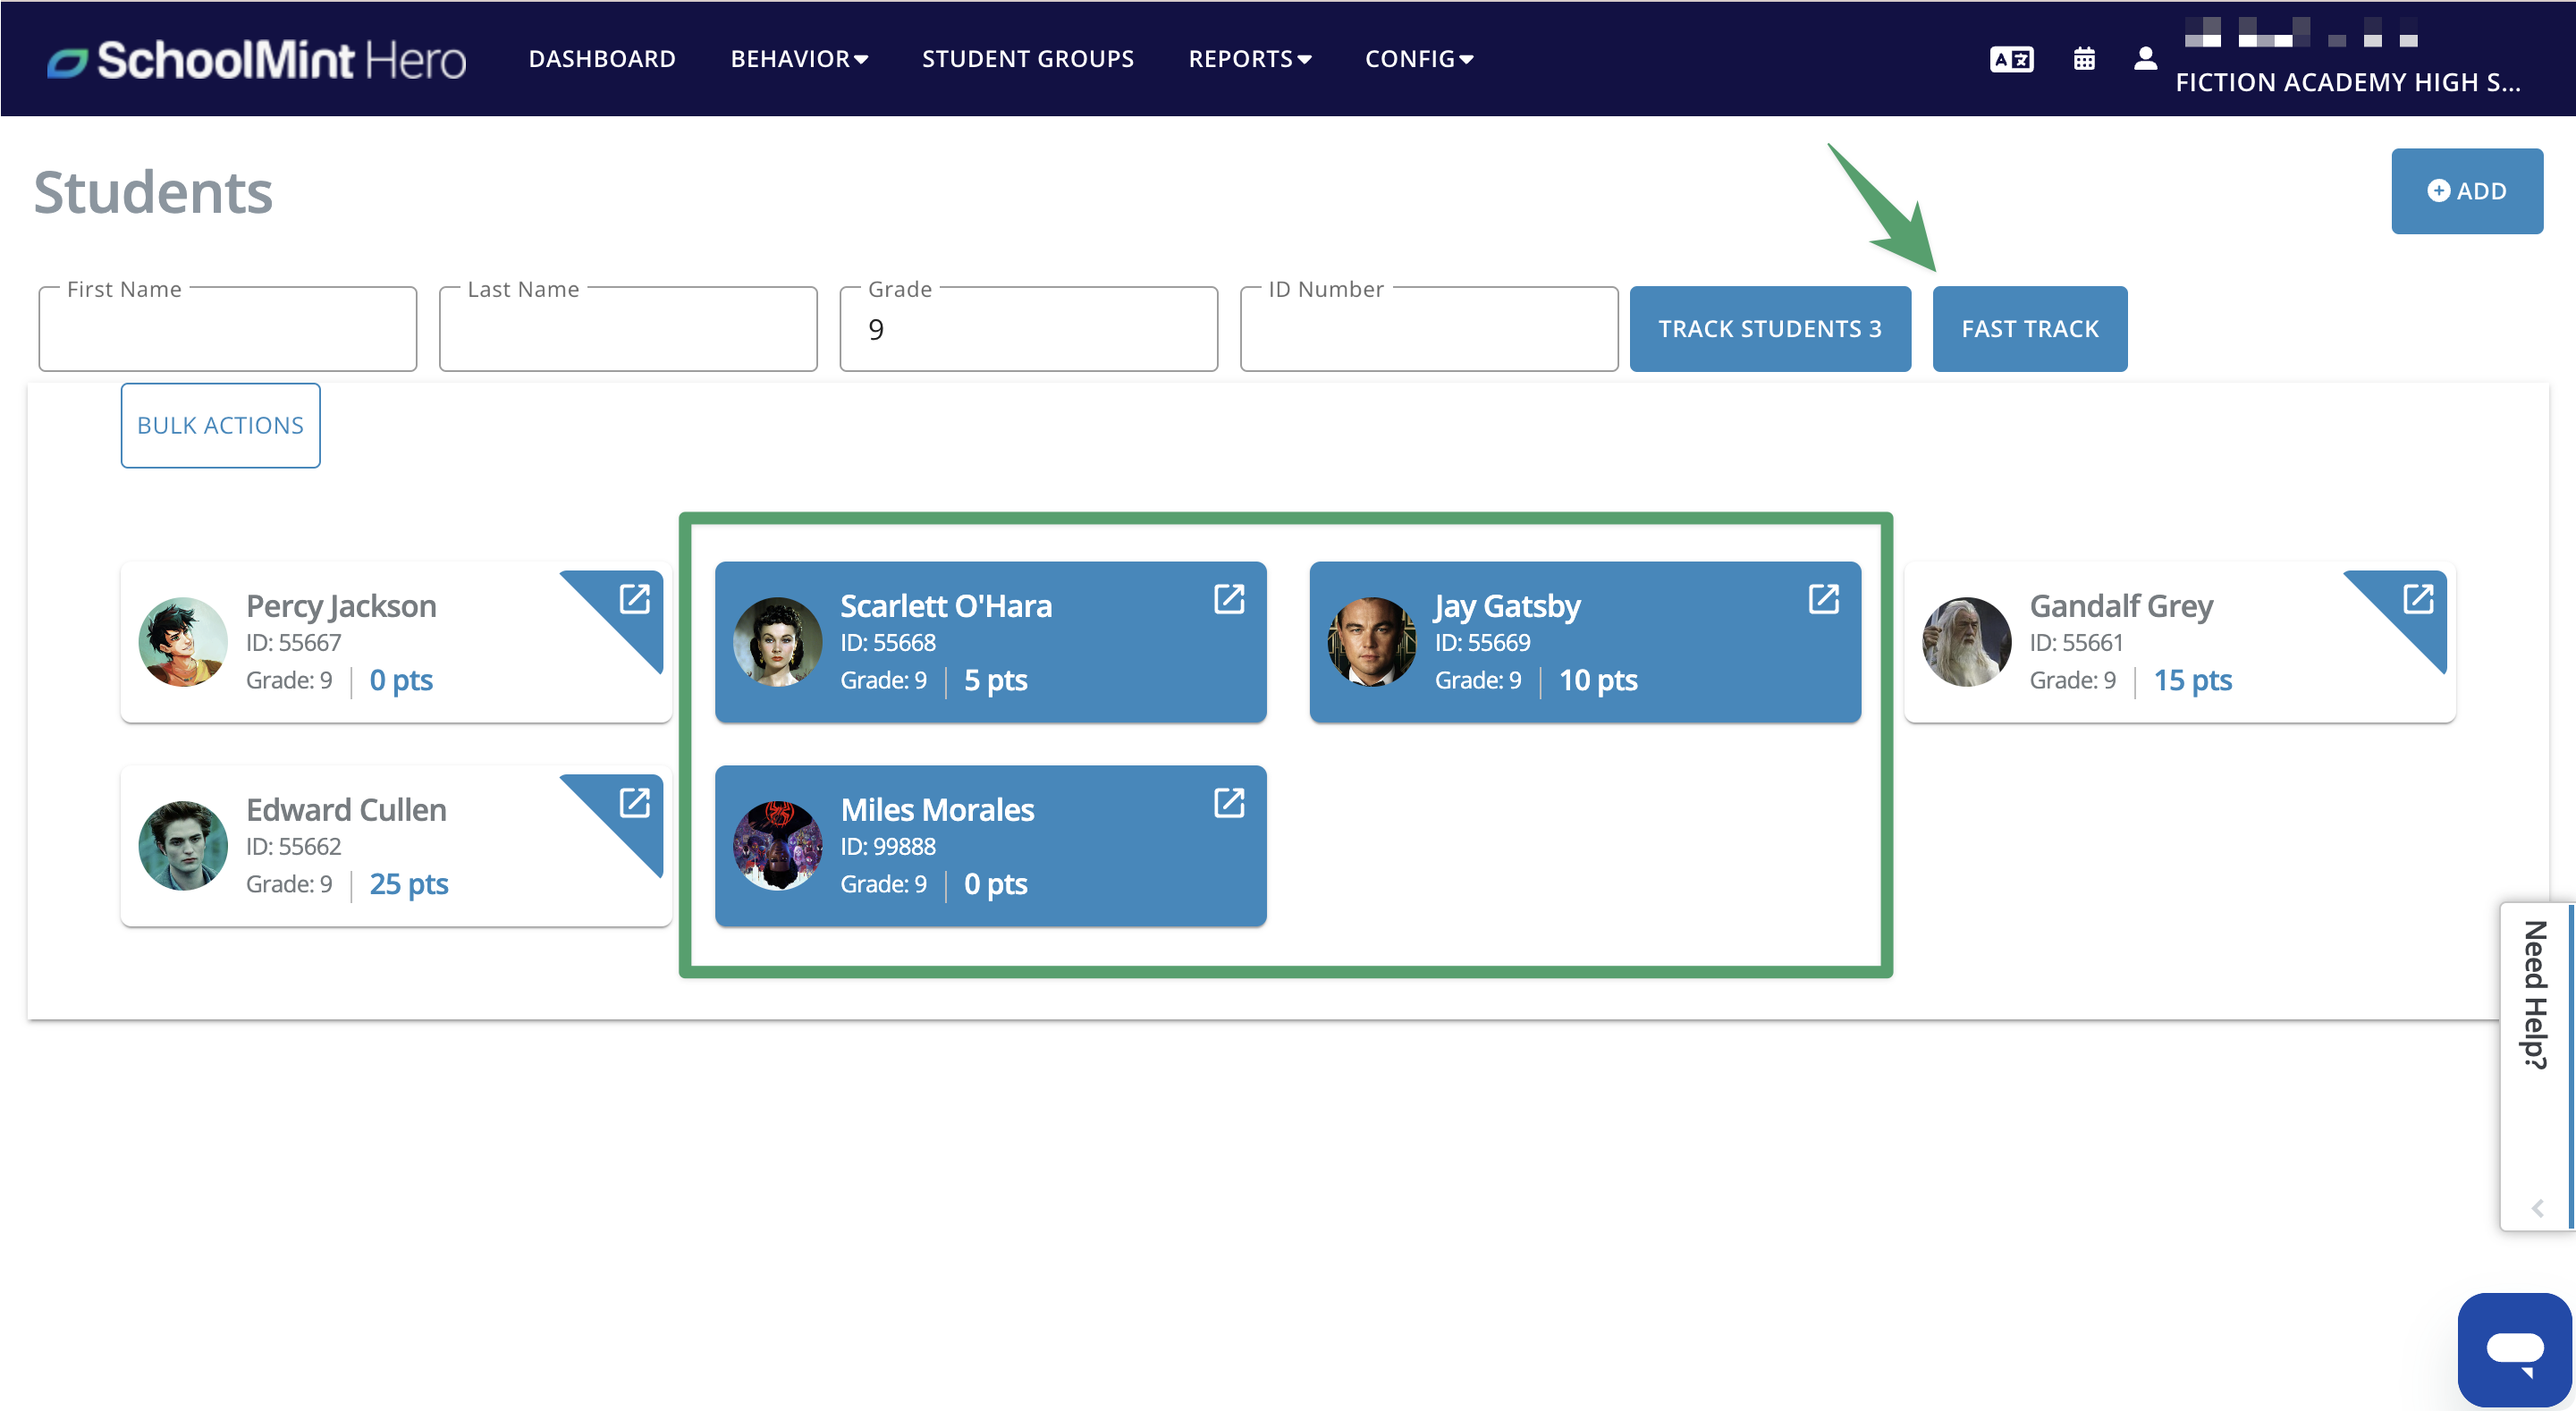
Task: Click the Add student button
Action: tap(2467, 191)
